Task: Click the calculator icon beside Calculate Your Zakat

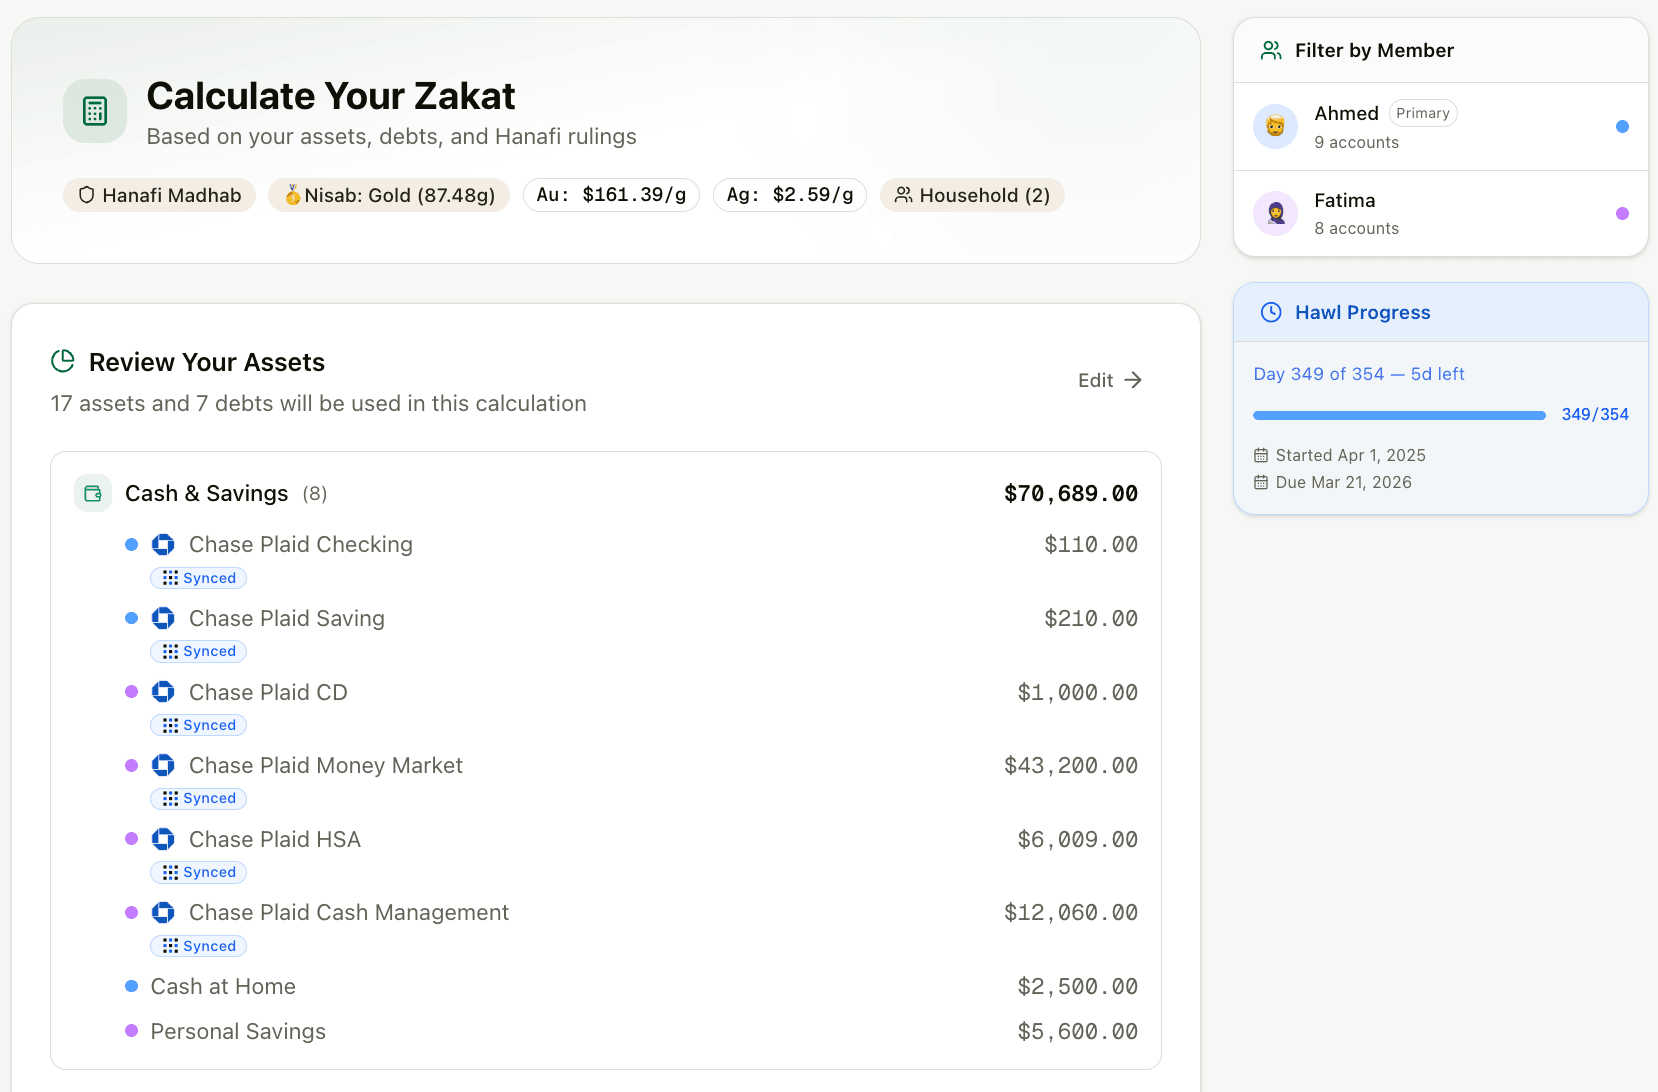Action: coord(95,111)
